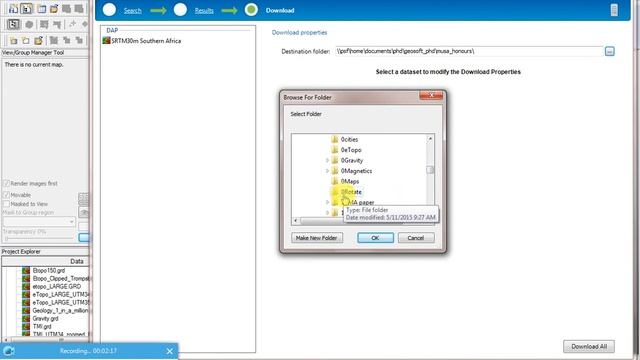Select the 0Magnetics folder

356,171
